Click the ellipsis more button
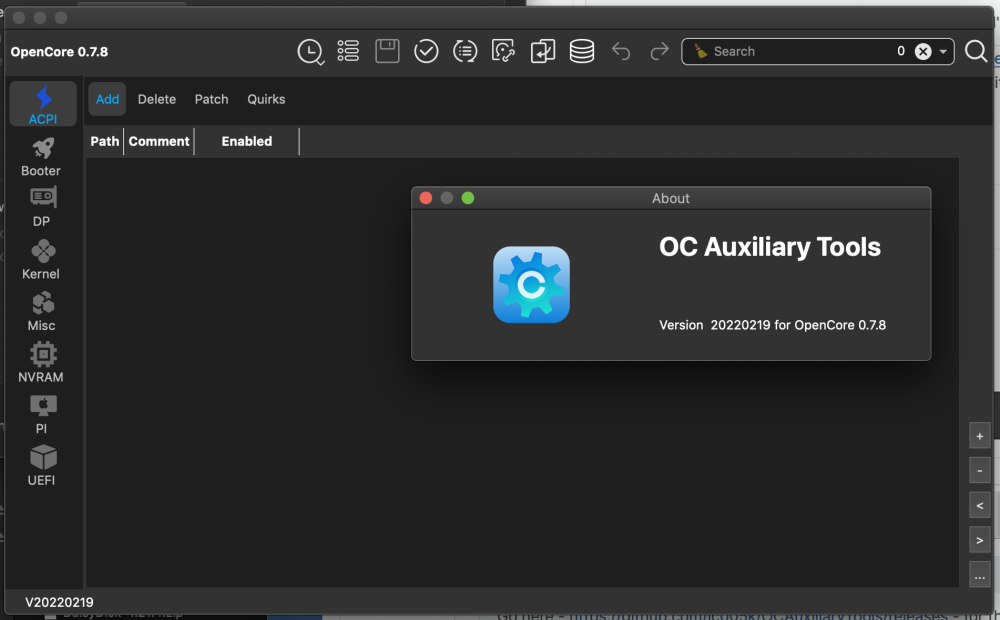This screenshot has width=1000, height=620. coord(980,575)
